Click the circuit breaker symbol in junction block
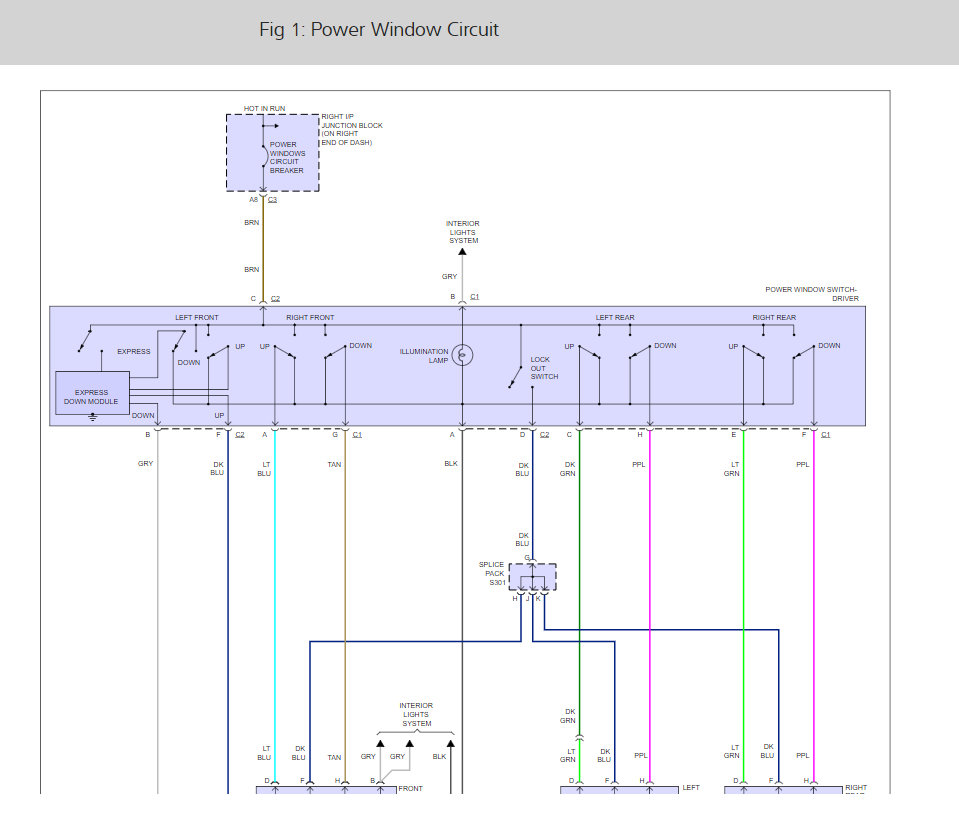The width and height of the screenshot is (959, 814). (x=264, y=155)
